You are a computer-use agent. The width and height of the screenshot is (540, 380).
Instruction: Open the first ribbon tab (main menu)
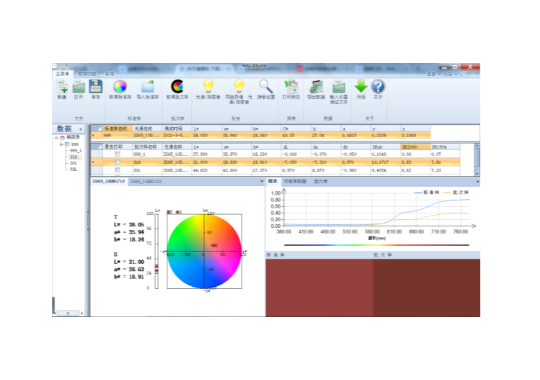[62, 74]
